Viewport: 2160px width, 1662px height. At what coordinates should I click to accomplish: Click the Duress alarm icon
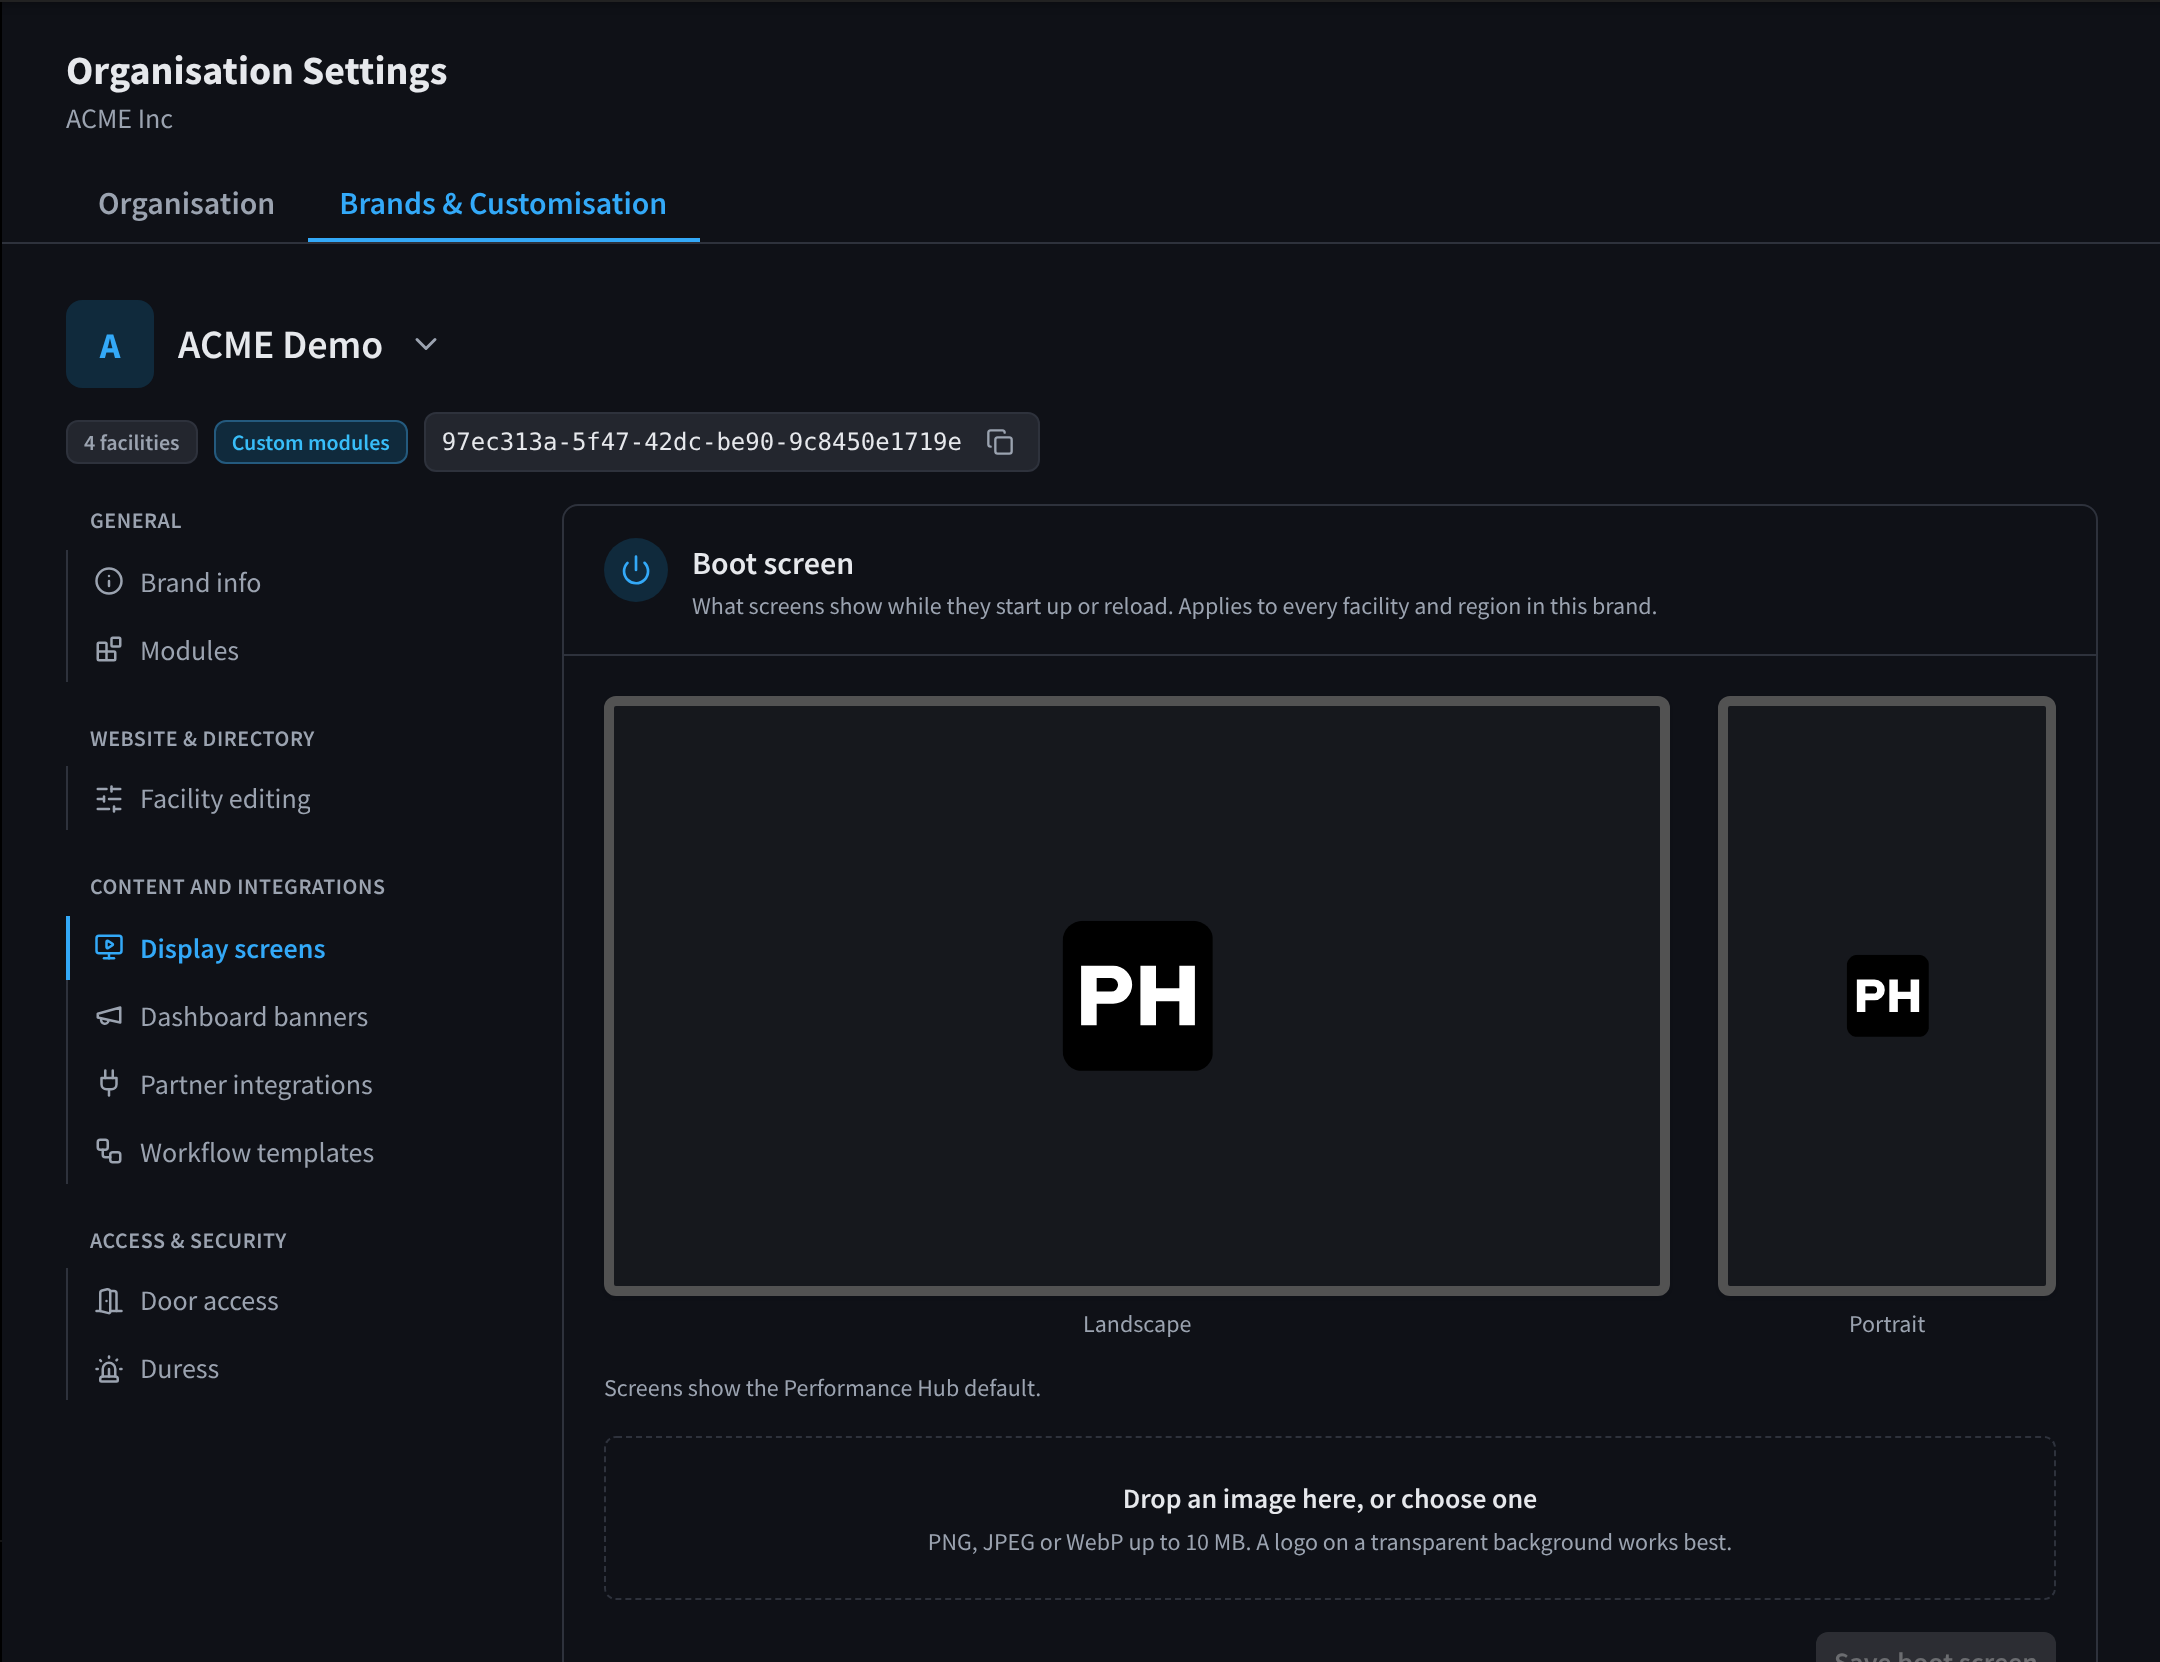(108, 1368)
